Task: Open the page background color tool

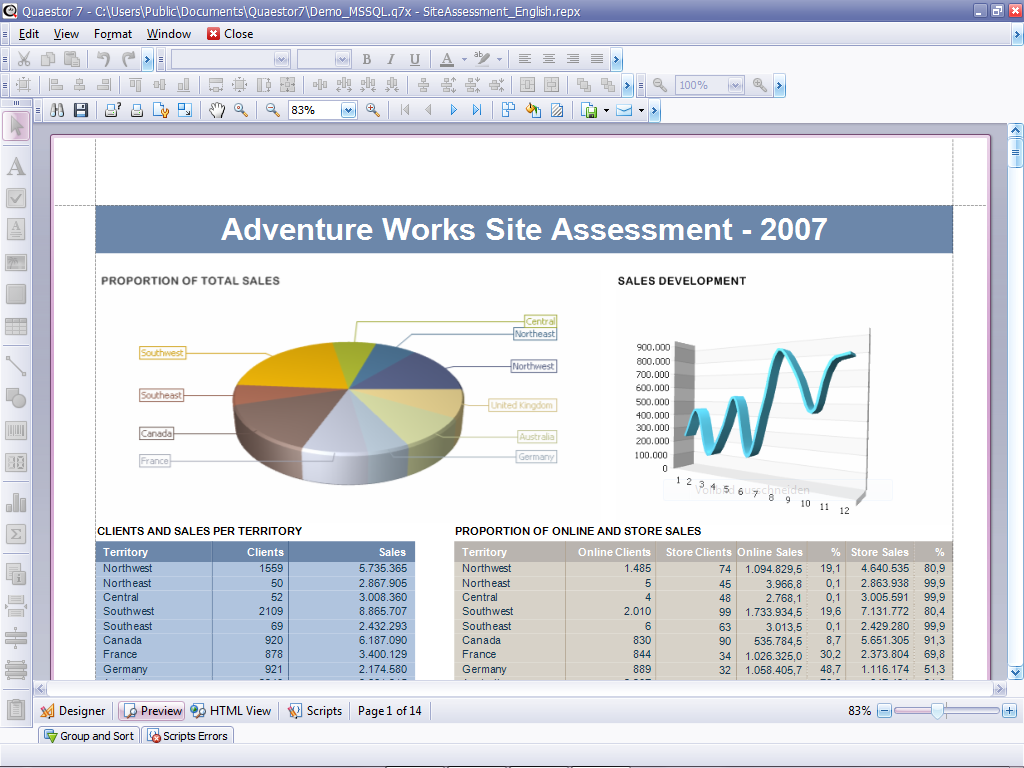Action: (x=533, y=110)
